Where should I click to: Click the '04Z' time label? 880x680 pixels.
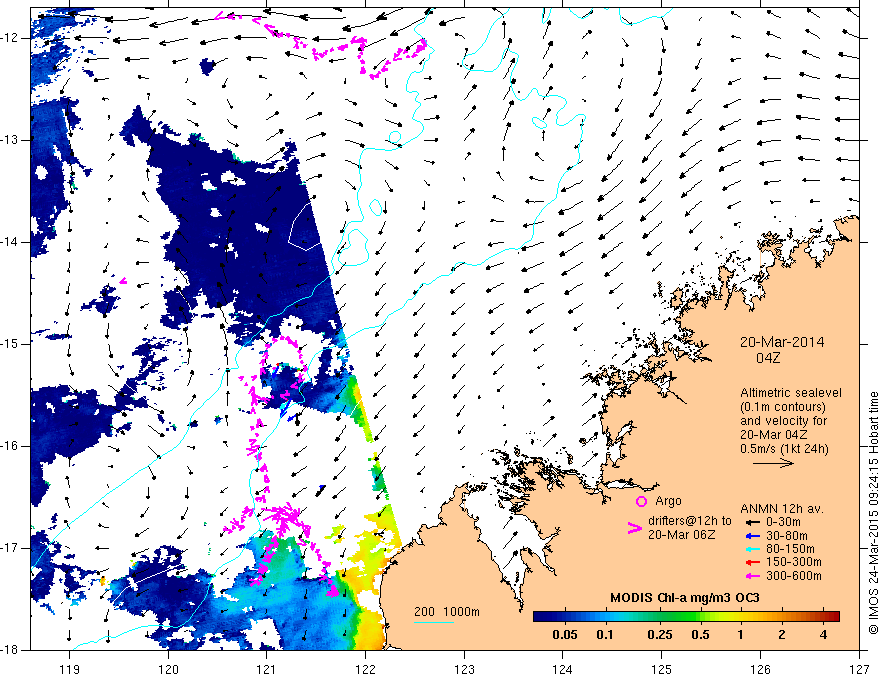pyautogui.click(x=768, y=358)
